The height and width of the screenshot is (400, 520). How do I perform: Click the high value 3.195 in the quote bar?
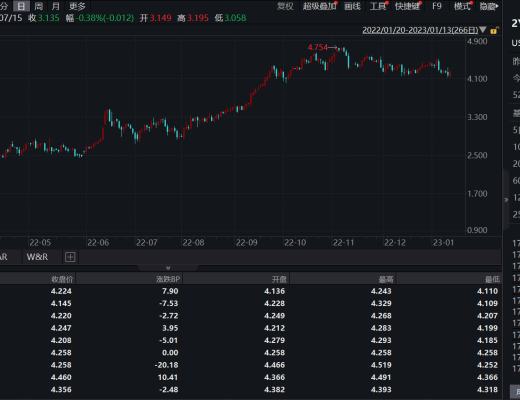pos(198,18)
